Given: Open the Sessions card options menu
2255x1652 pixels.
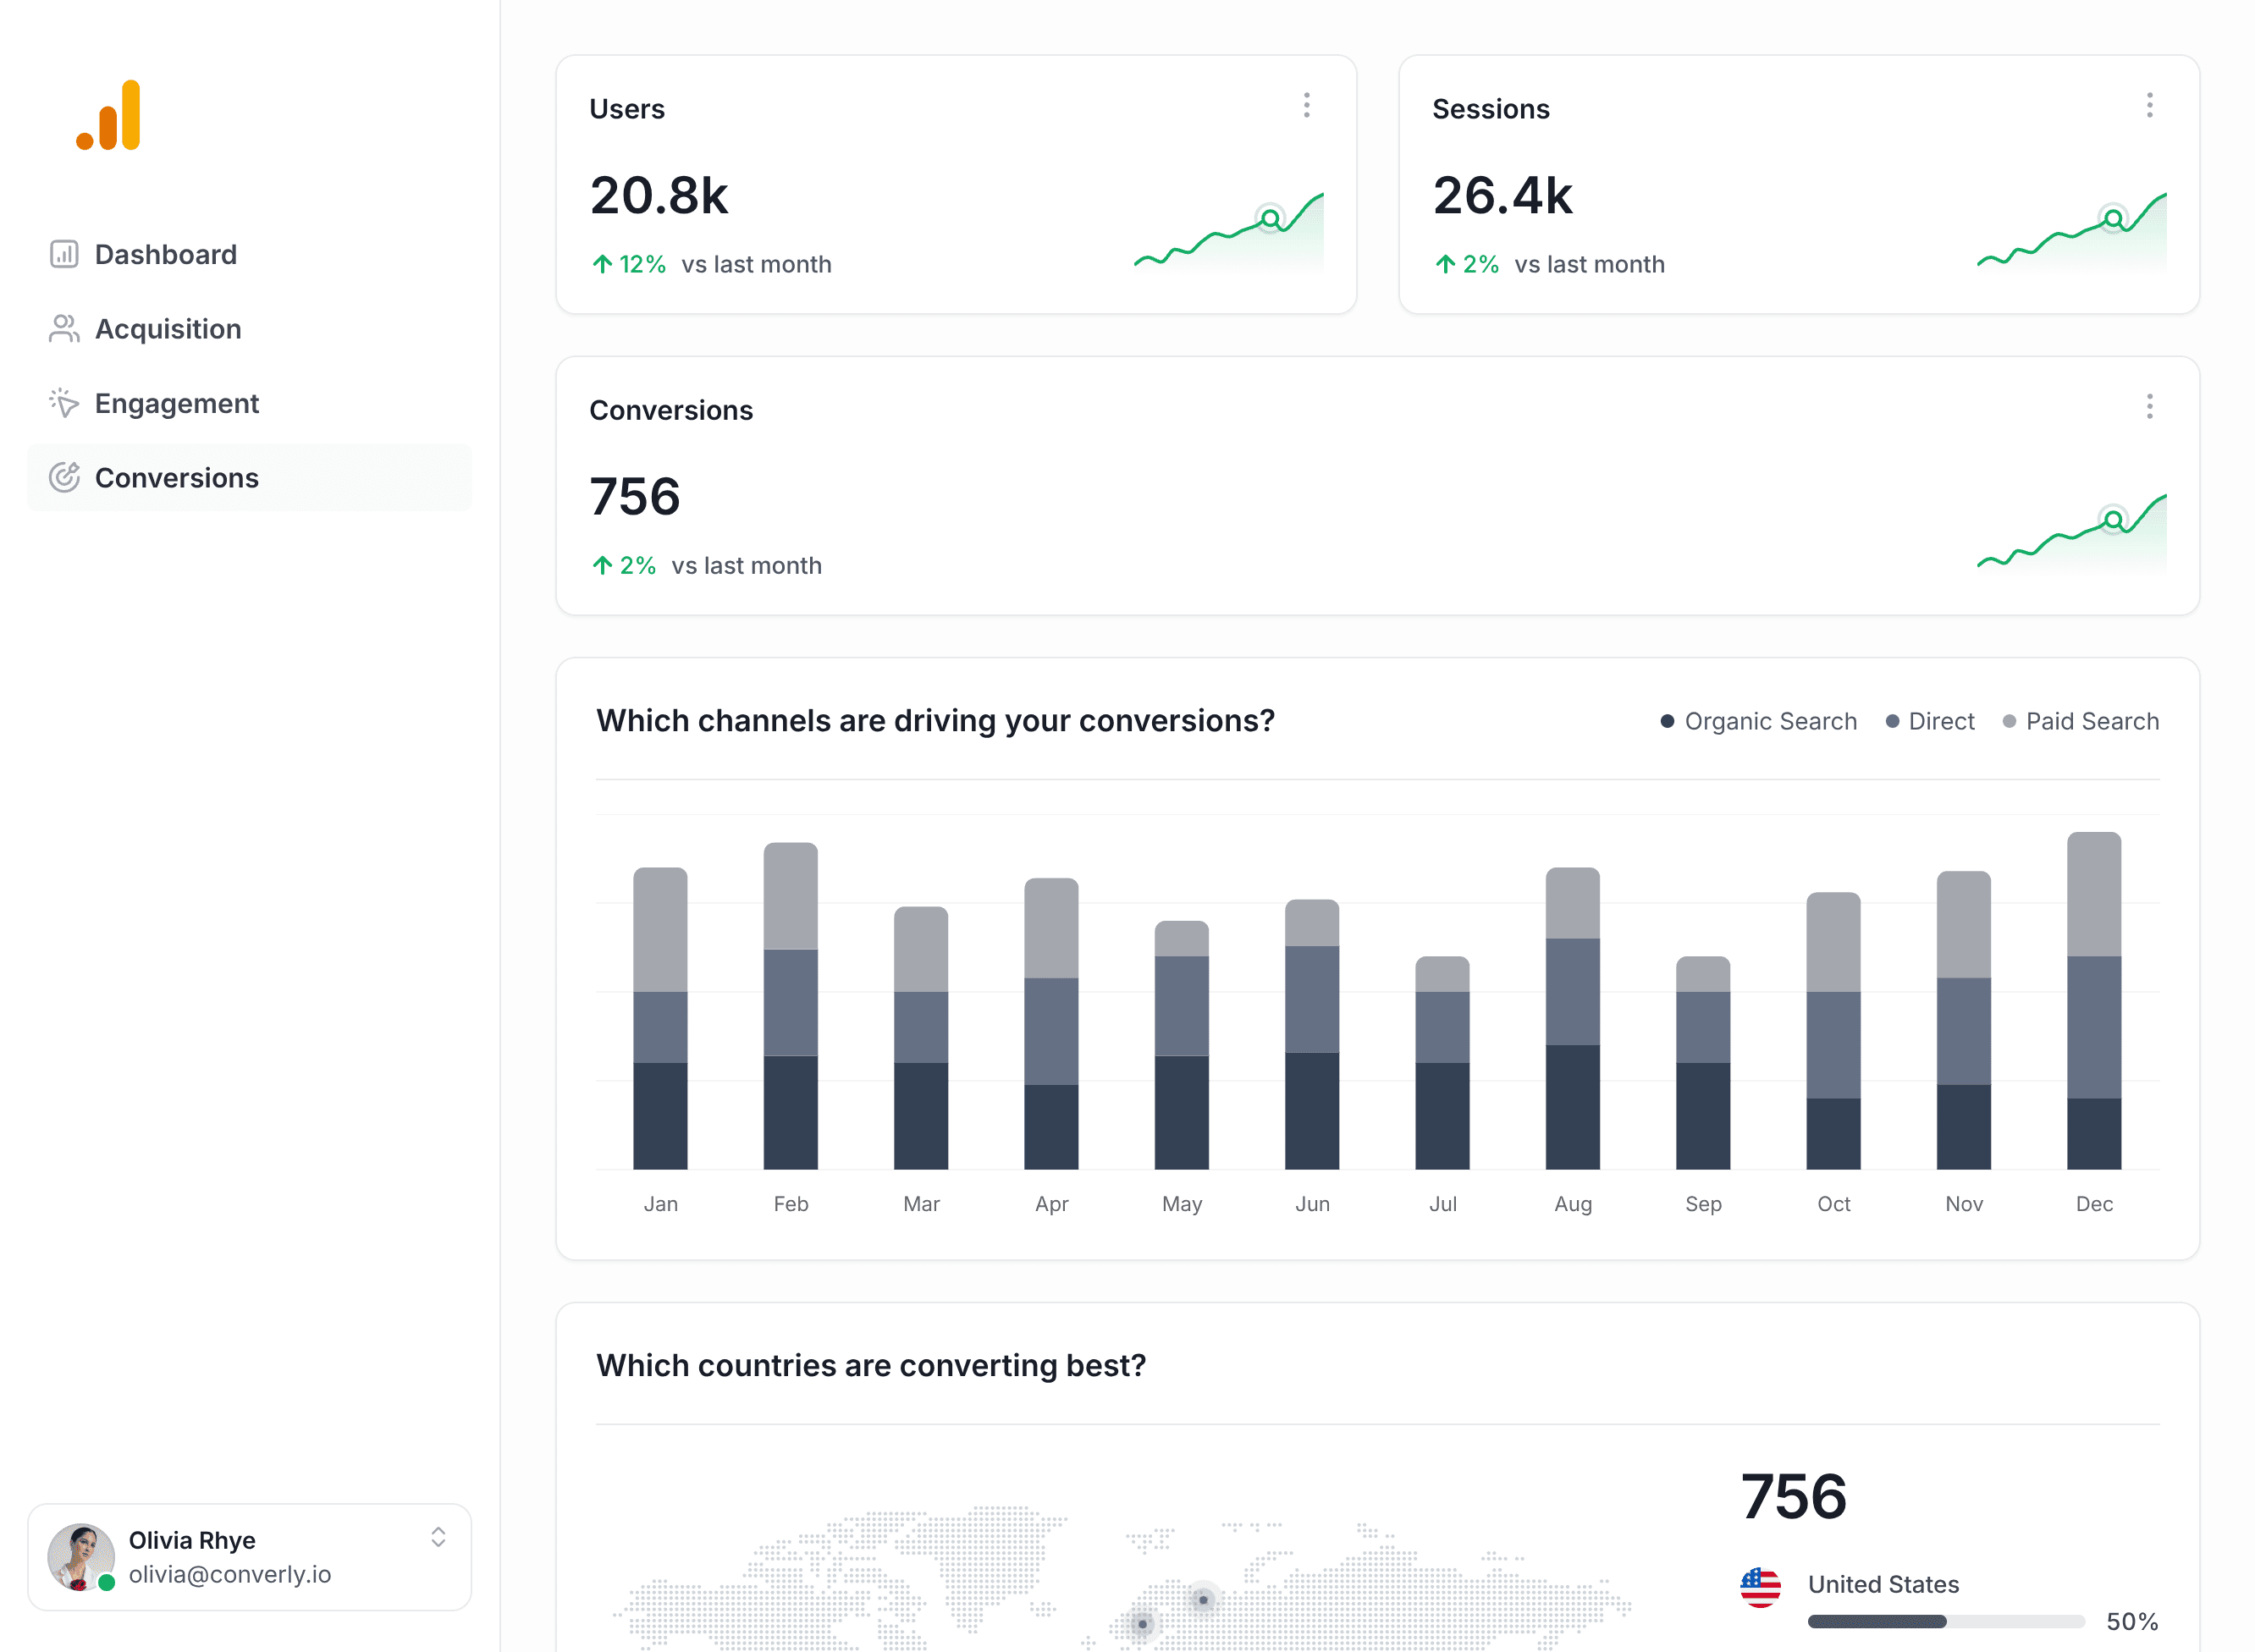Looking at the screenshot, I should click(2149, 105).
